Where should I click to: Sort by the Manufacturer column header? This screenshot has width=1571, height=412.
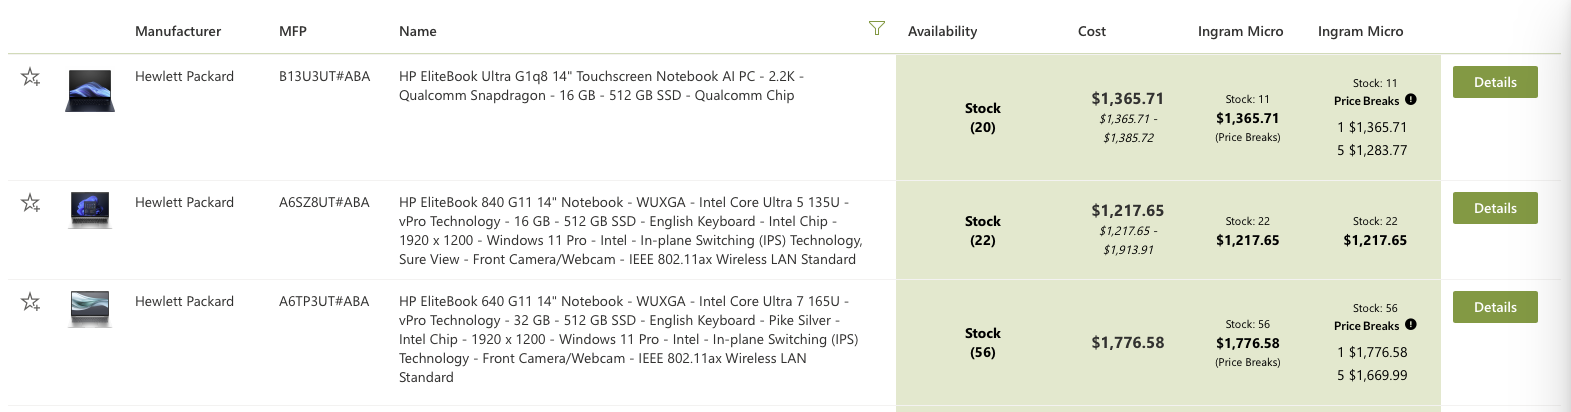click(178, 31)
